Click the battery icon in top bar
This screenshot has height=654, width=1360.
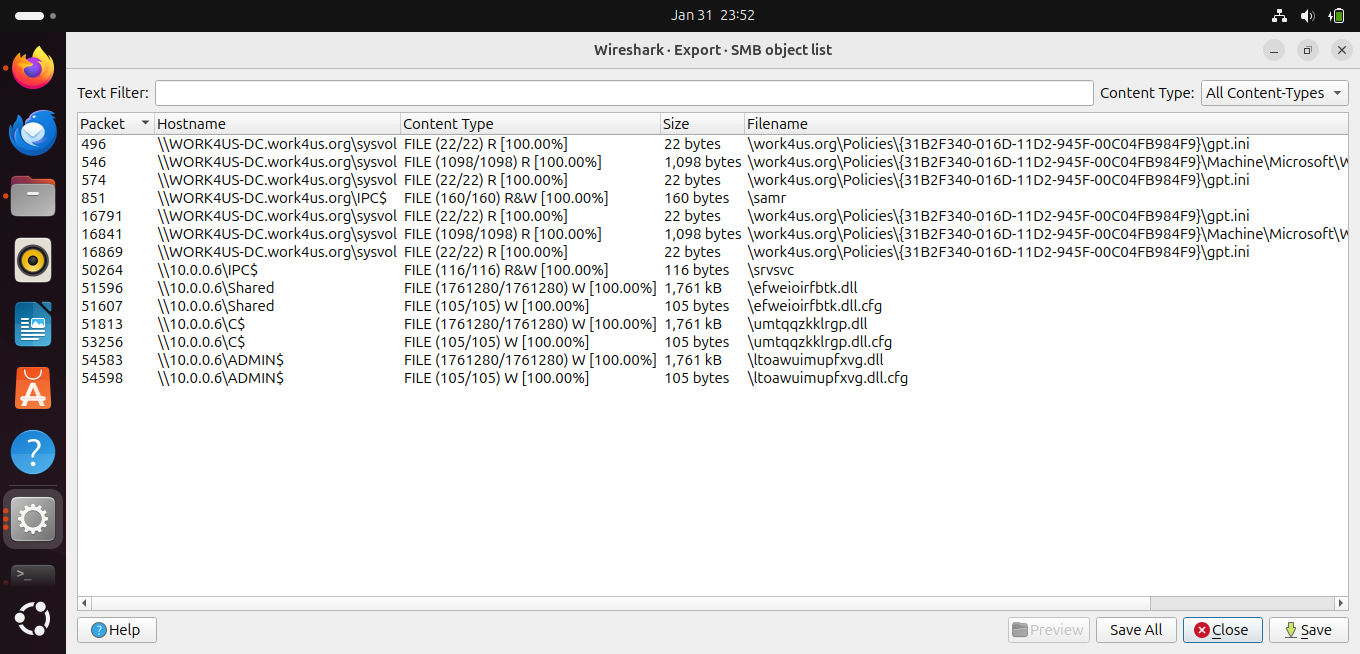point(1336,15)
